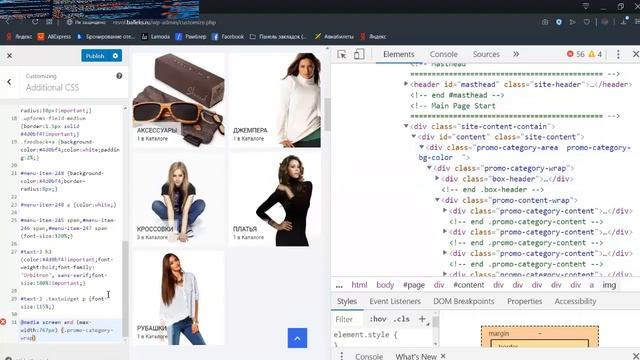Select the inspect element picker icon
640x360 pixels.
click(x=342, y=54)
